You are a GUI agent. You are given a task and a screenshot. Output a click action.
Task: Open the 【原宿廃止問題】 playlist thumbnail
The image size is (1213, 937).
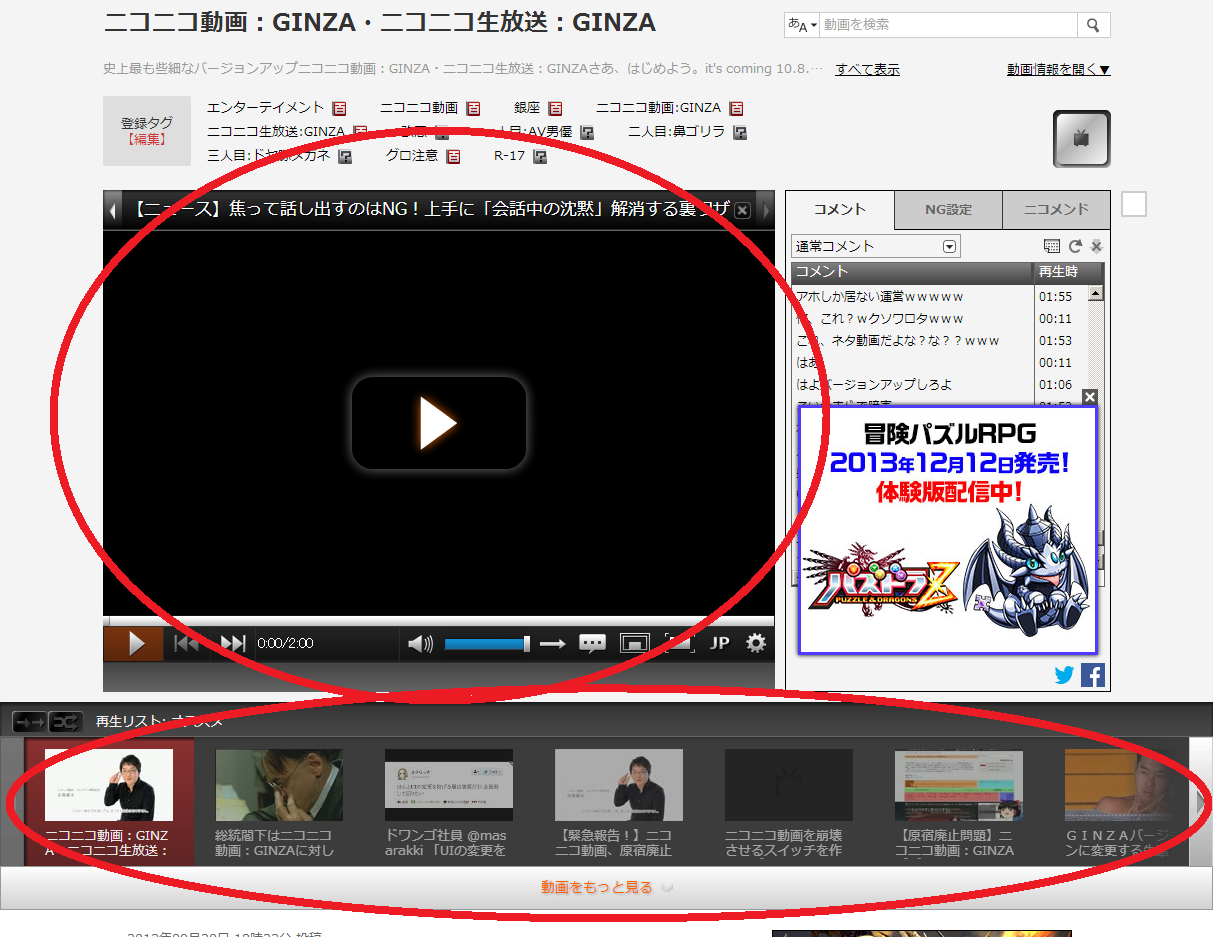click(959, 785)
